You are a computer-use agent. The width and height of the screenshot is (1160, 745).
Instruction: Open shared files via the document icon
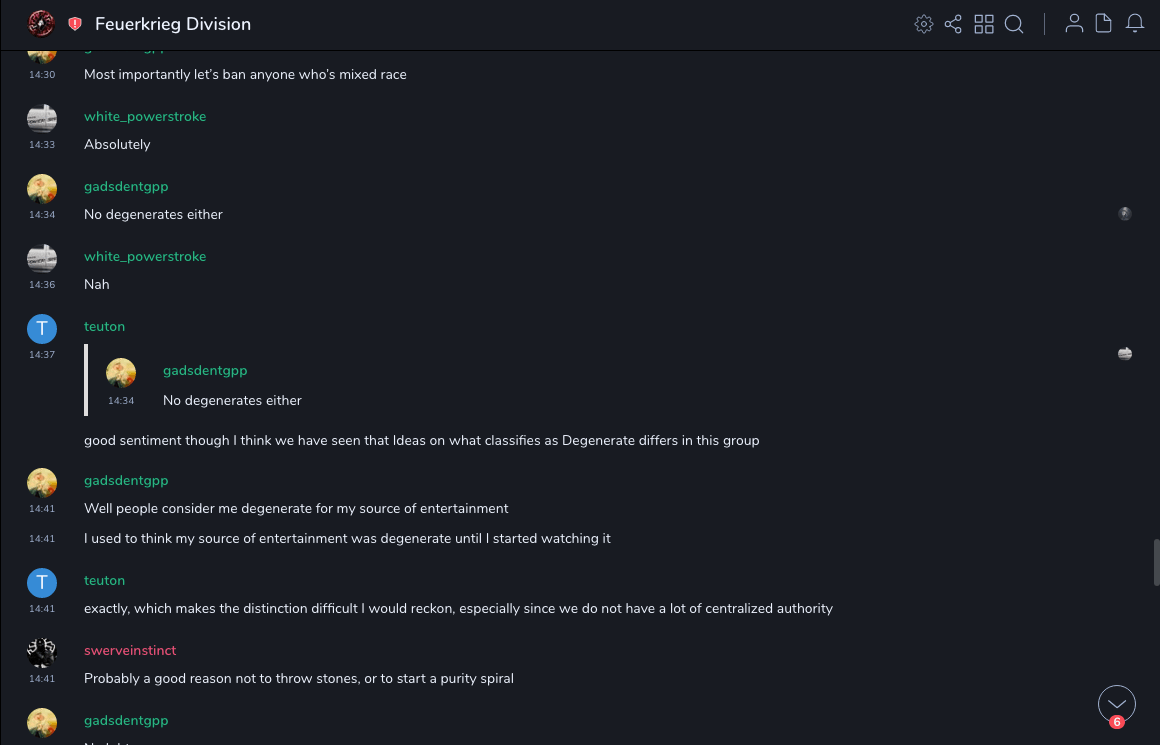pos(1104,24)
